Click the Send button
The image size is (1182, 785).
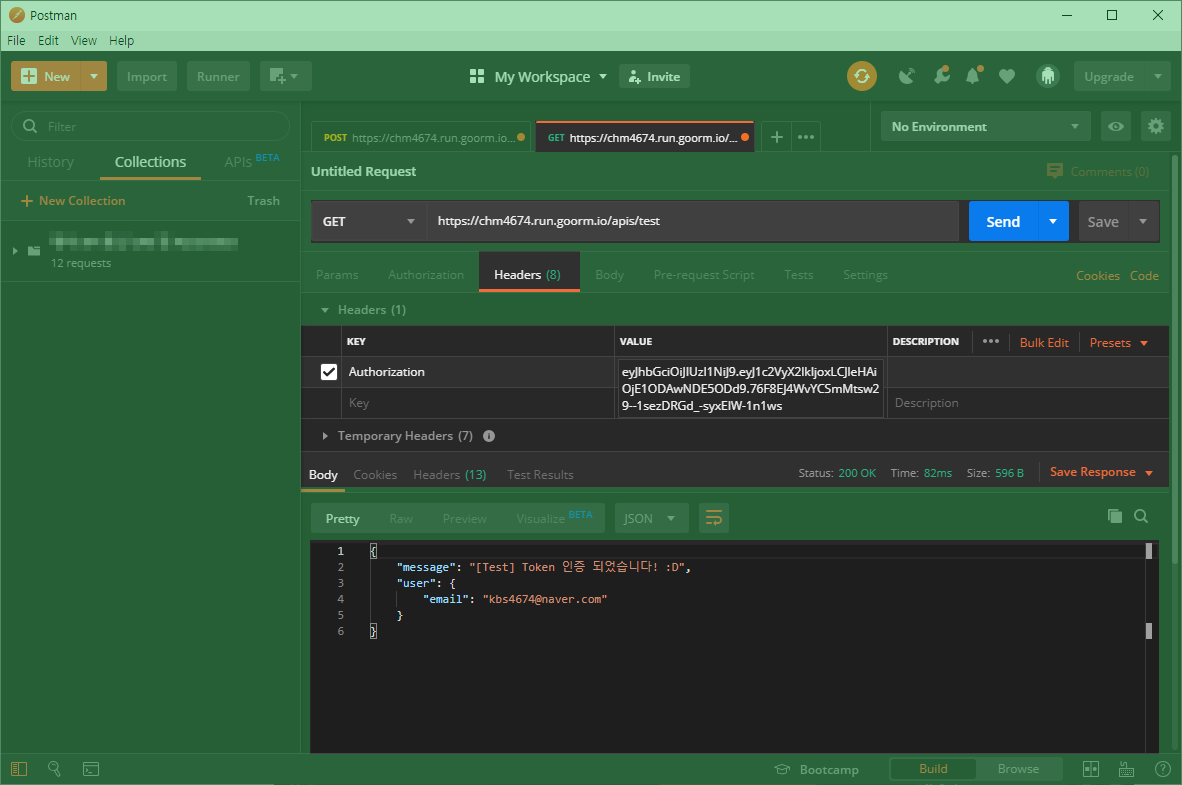pyautogui.click(x=1003, y=221)
